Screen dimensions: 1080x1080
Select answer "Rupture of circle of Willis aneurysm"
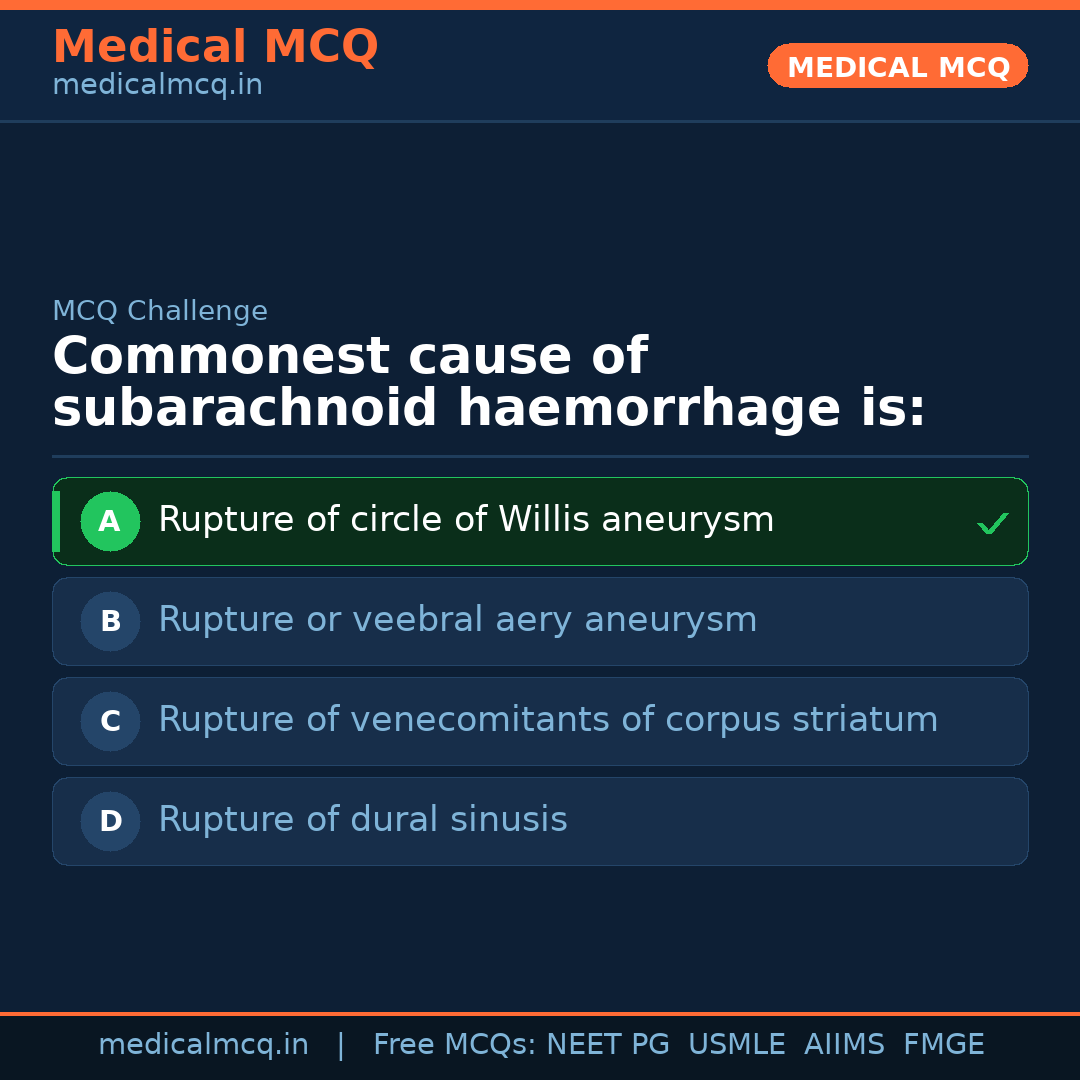[466, 520]
